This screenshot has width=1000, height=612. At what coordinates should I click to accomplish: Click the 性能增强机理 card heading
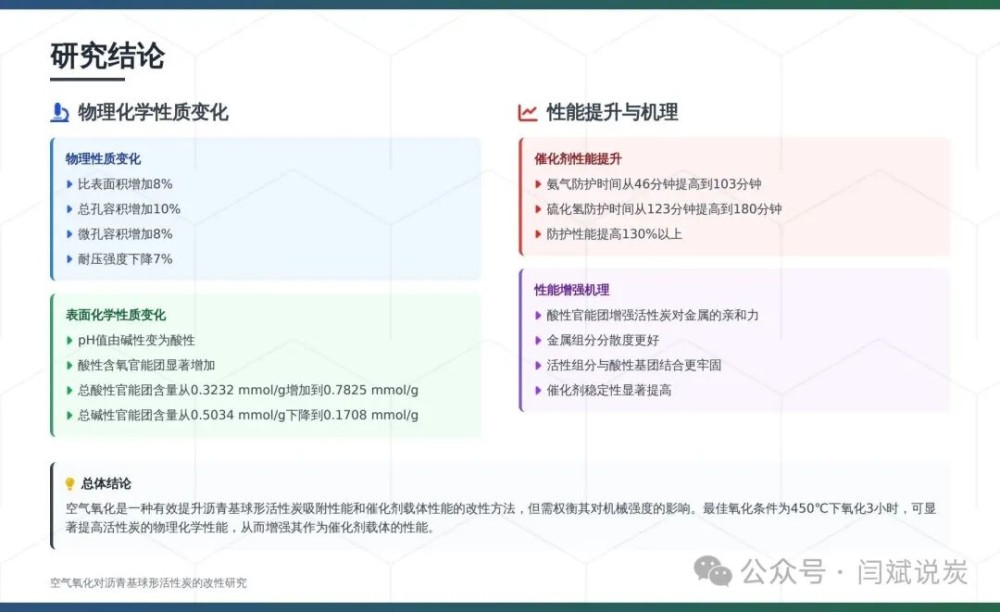(572, 290)
